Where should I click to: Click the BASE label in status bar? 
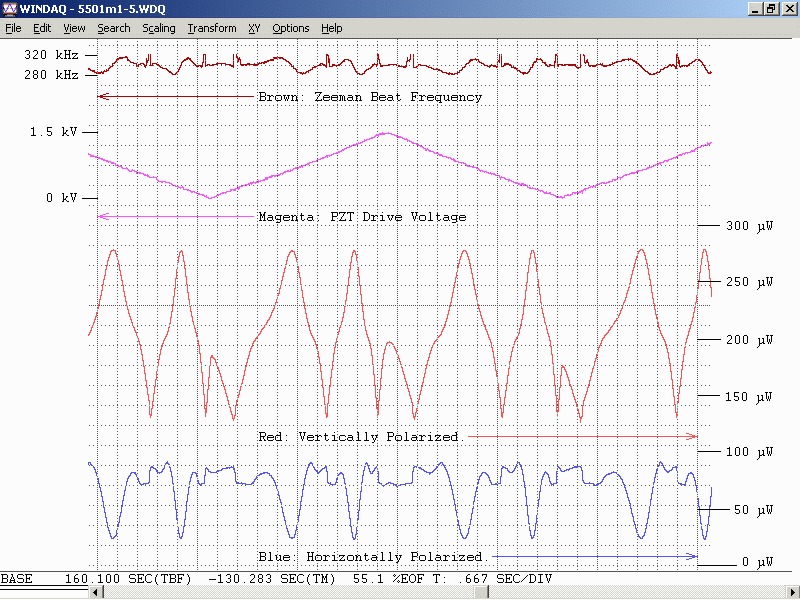[16, 579]
